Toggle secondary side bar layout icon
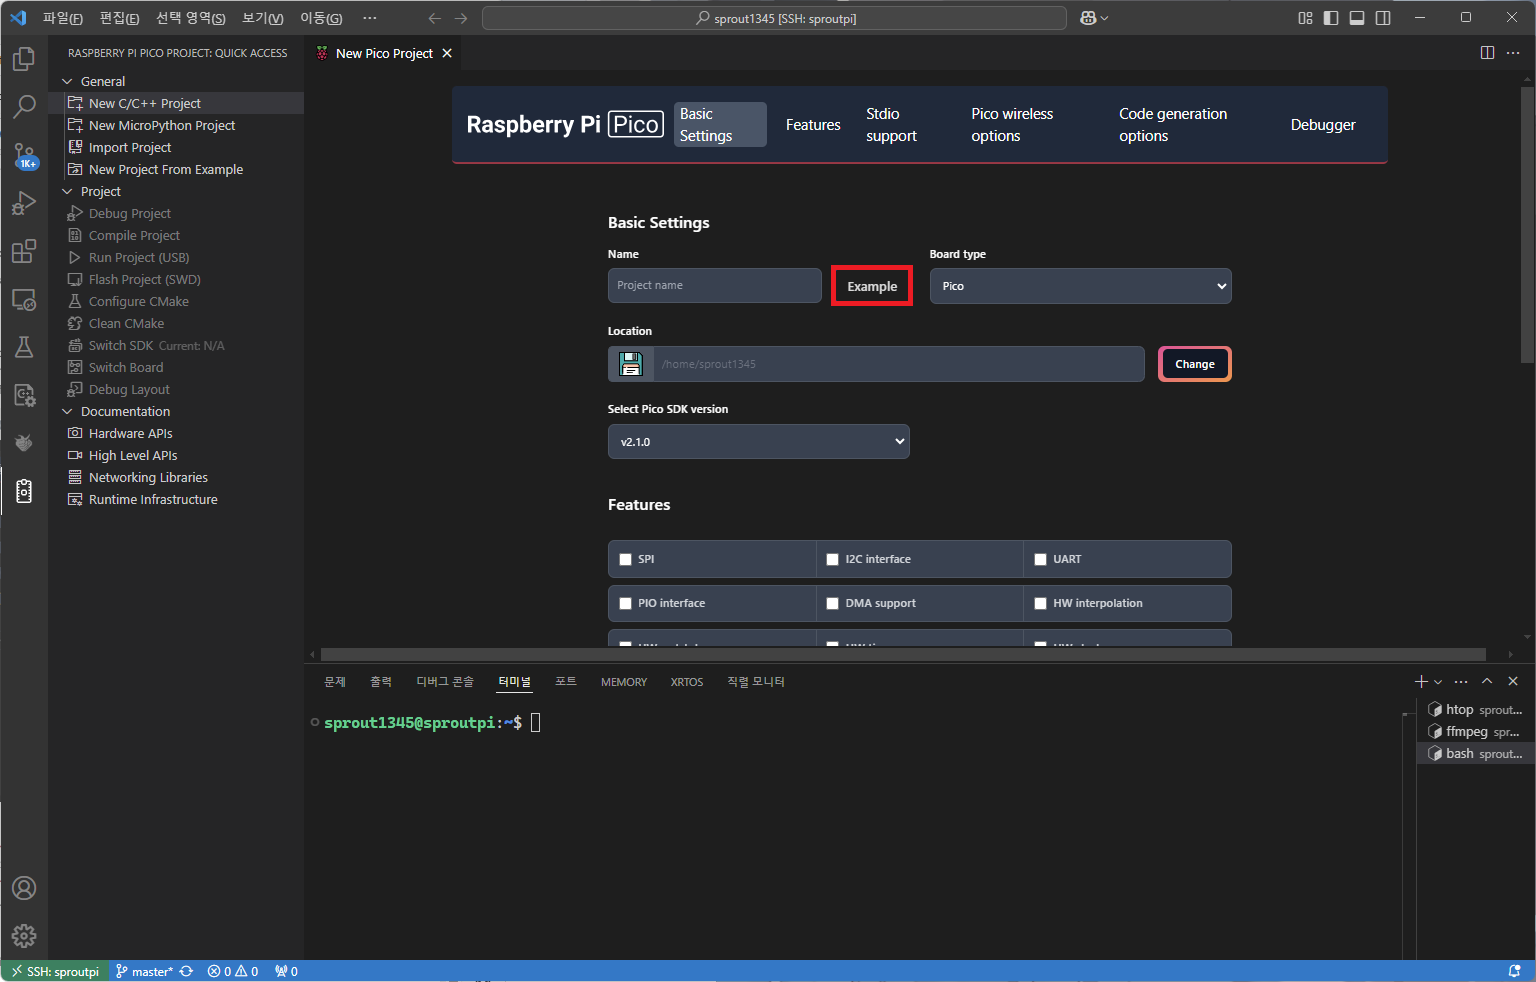The width and height of the screenshot is (1536, 982). pos(1383,18)
